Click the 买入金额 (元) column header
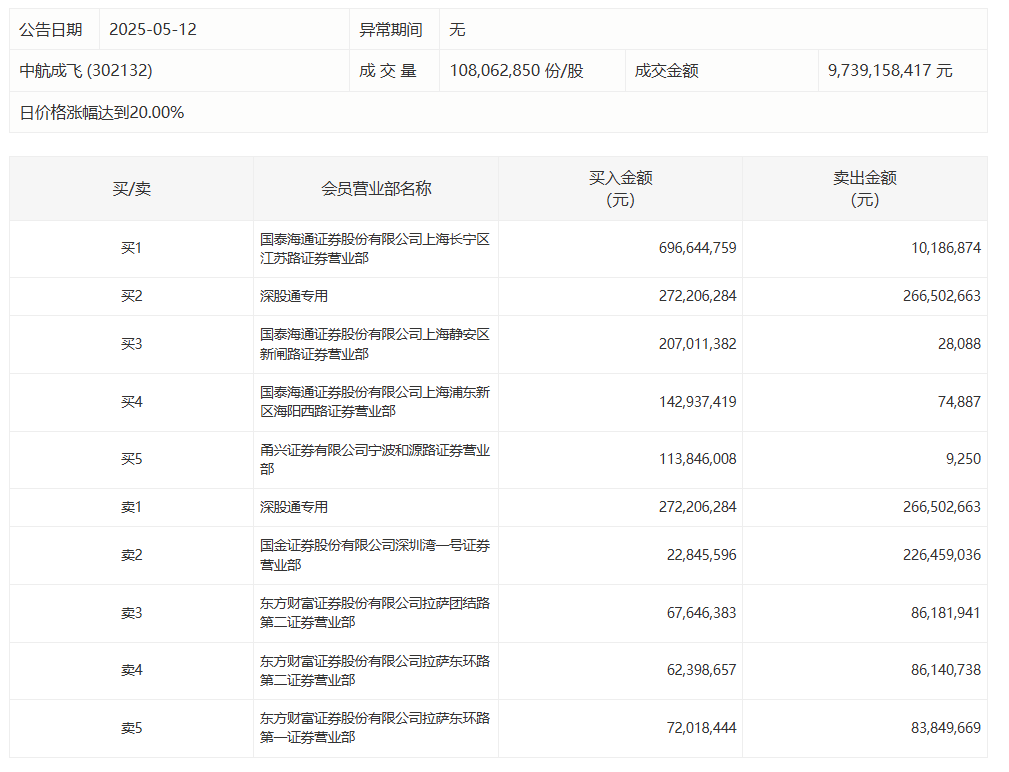 pos(620,188)
